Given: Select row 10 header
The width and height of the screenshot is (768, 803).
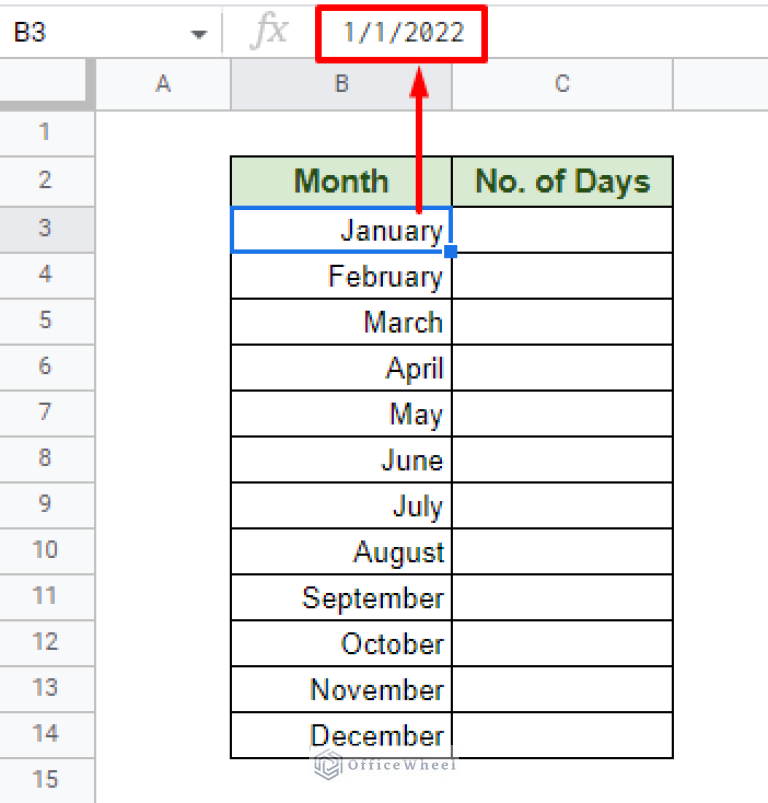Looking at the screenshot, I should tap(45, 550).
